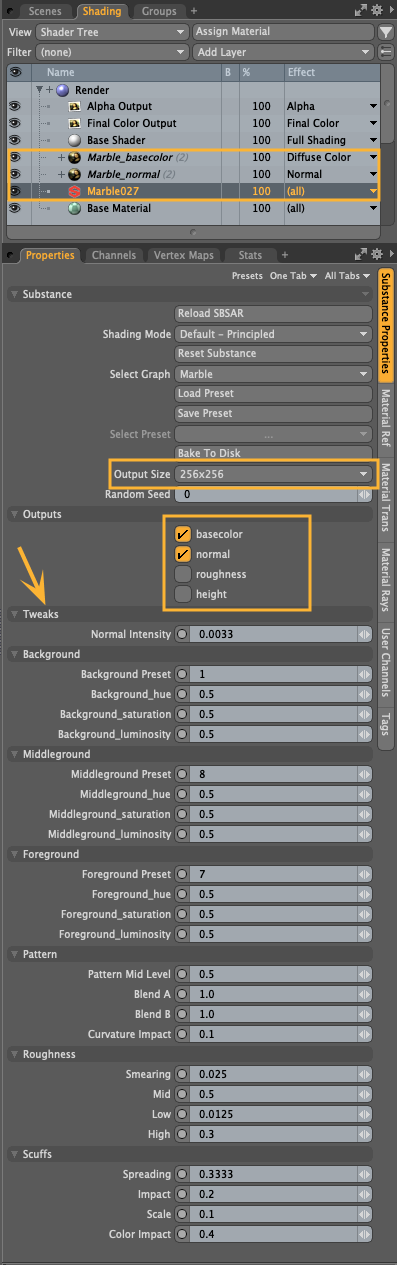This screenshot has height=1265, width=397.
Task: Click the channel dot beside Smearing
Action: 182,1074
